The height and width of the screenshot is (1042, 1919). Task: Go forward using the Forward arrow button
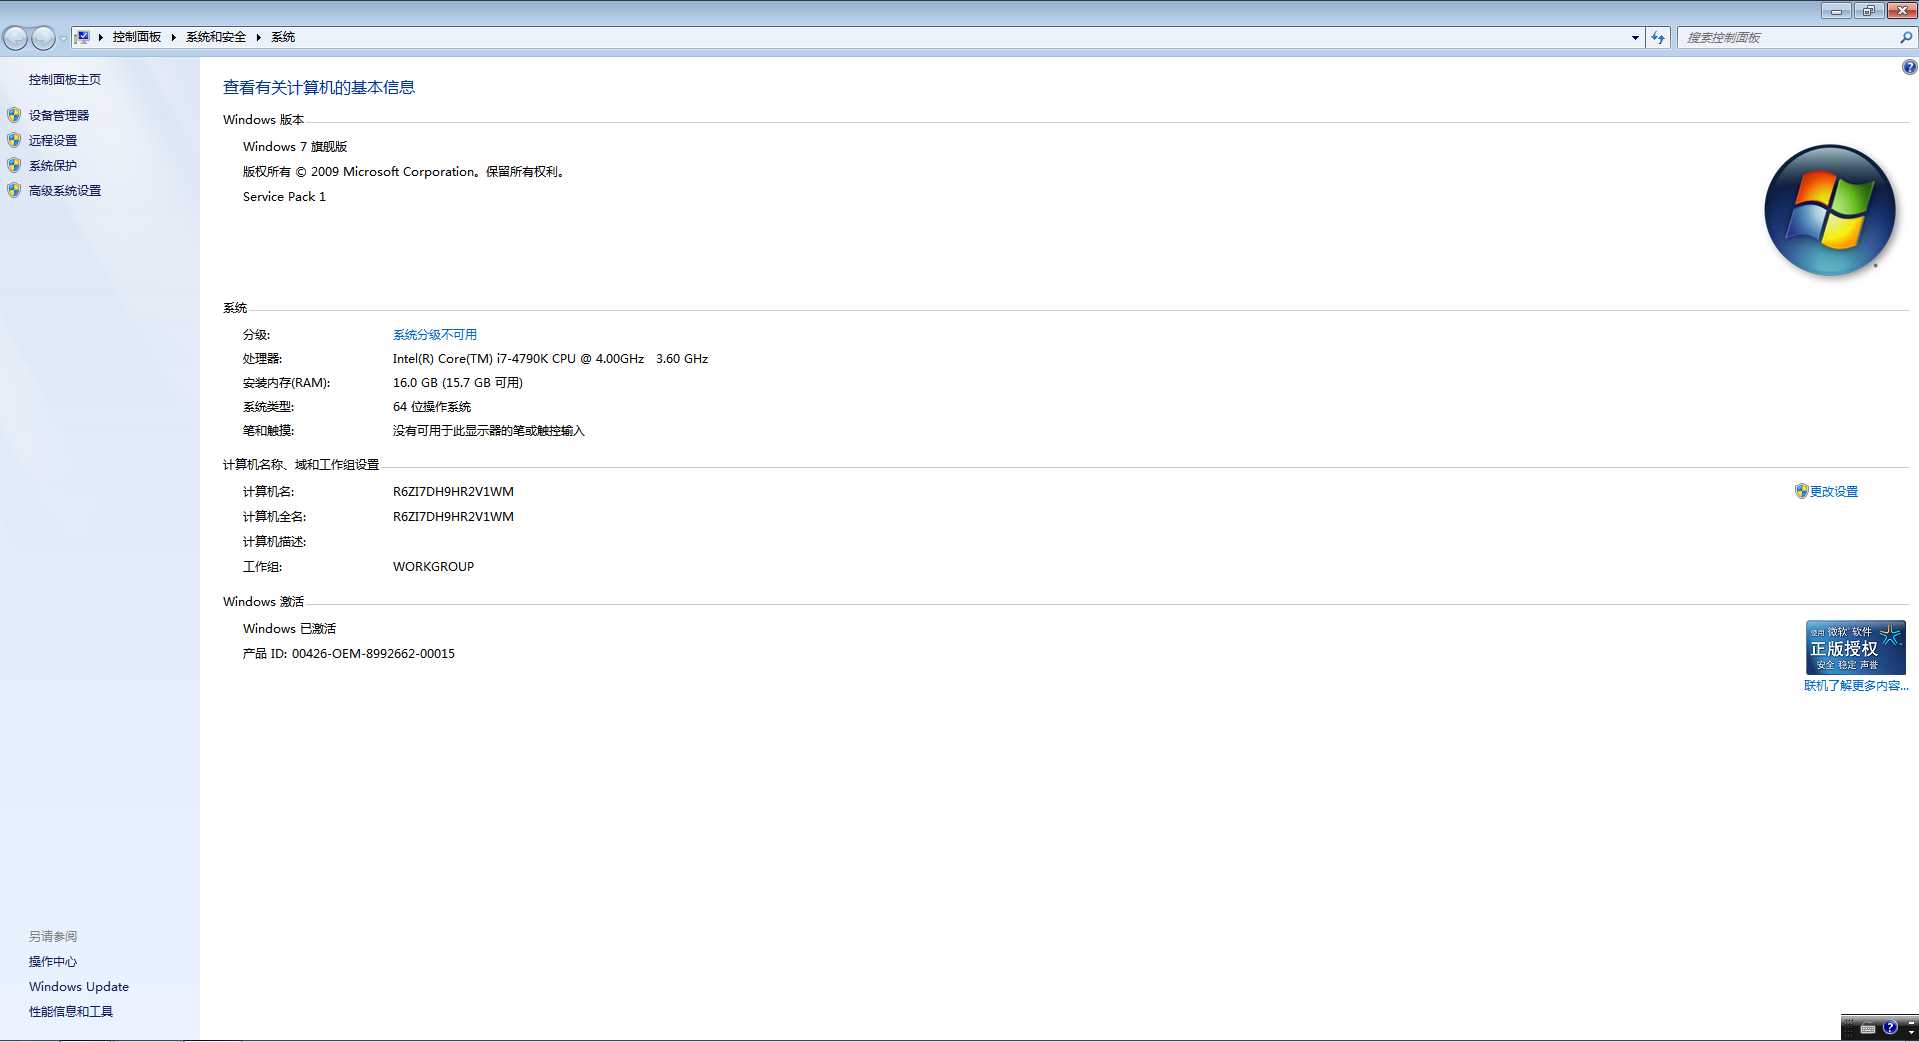(x=43, y=38)
